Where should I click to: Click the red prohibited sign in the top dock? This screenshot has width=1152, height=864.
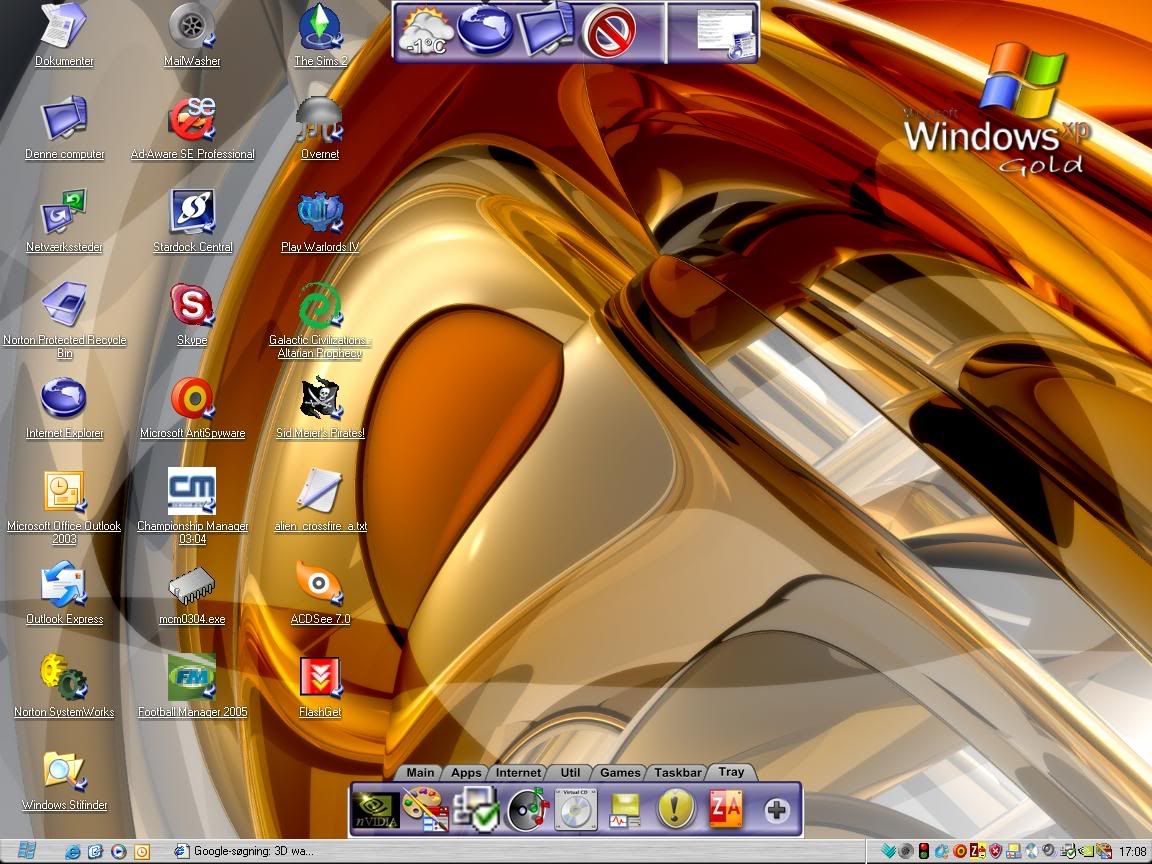tap(609, 32)
